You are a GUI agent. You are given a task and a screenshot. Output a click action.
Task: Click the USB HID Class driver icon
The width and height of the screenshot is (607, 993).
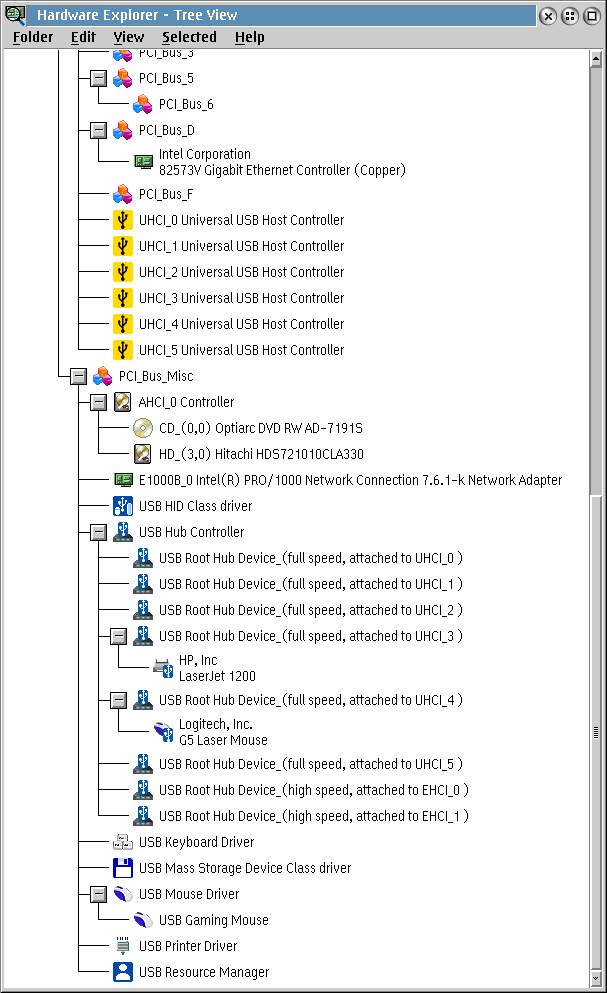[122, 506]
